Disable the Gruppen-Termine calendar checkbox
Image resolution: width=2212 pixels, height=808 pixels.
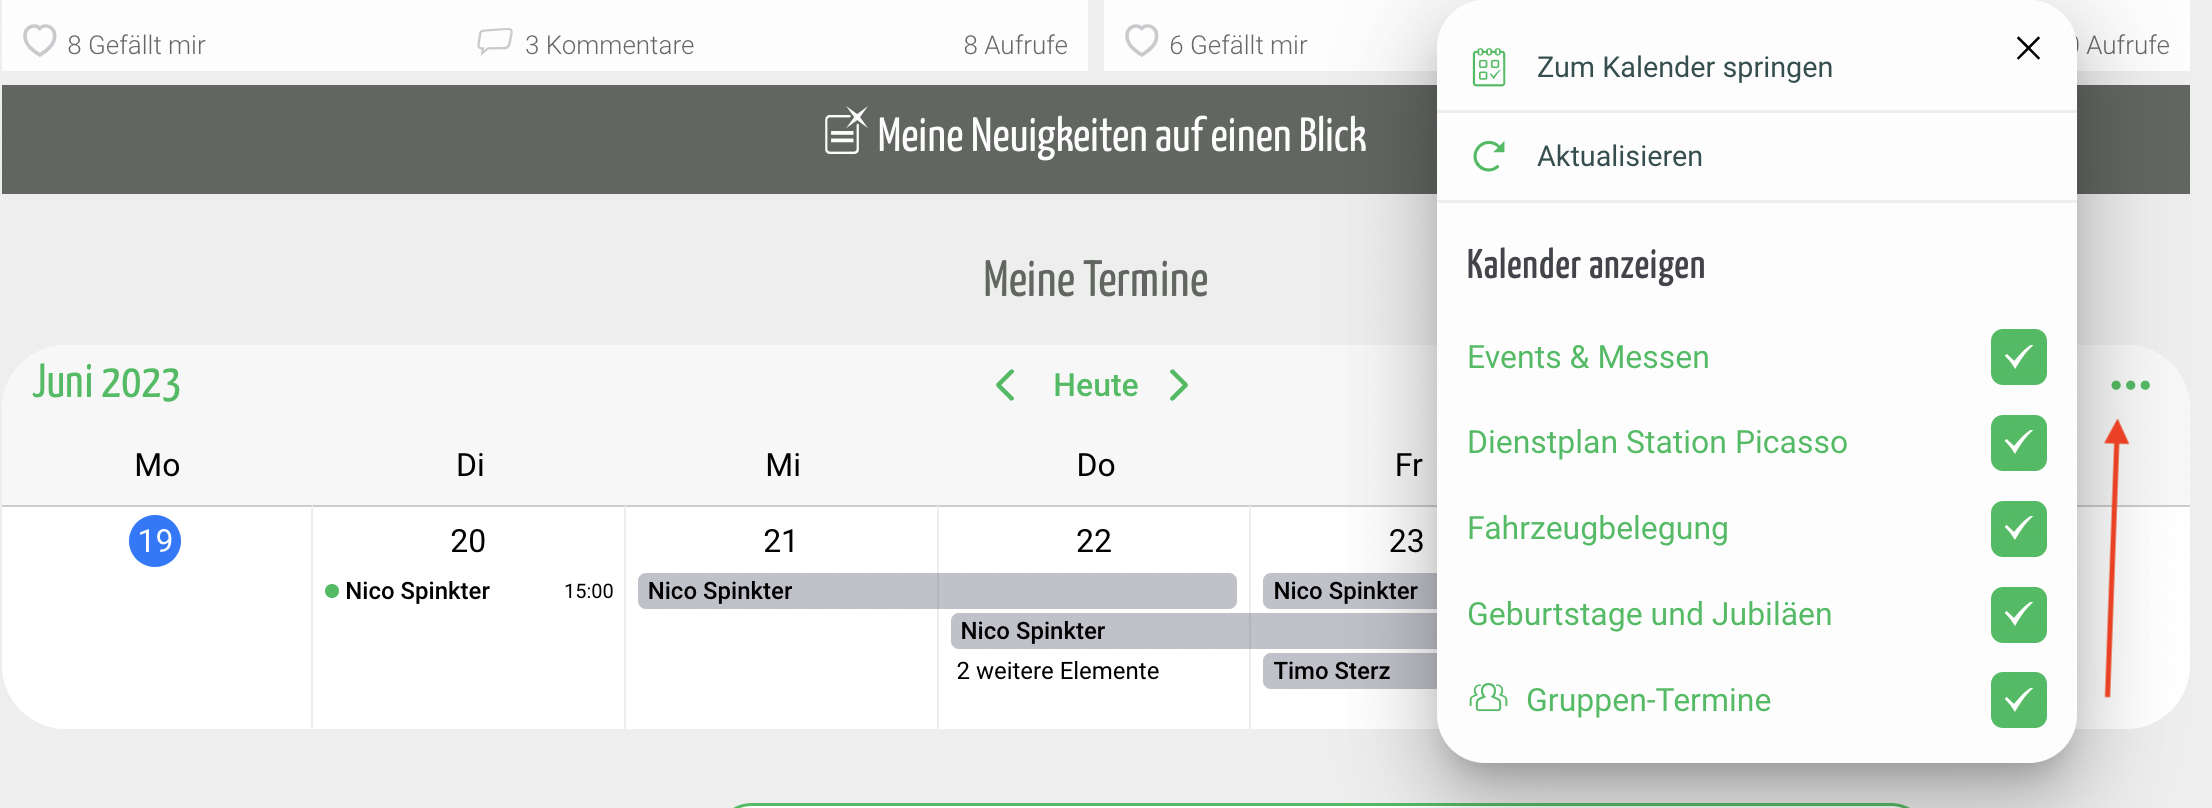[2018, 700]
